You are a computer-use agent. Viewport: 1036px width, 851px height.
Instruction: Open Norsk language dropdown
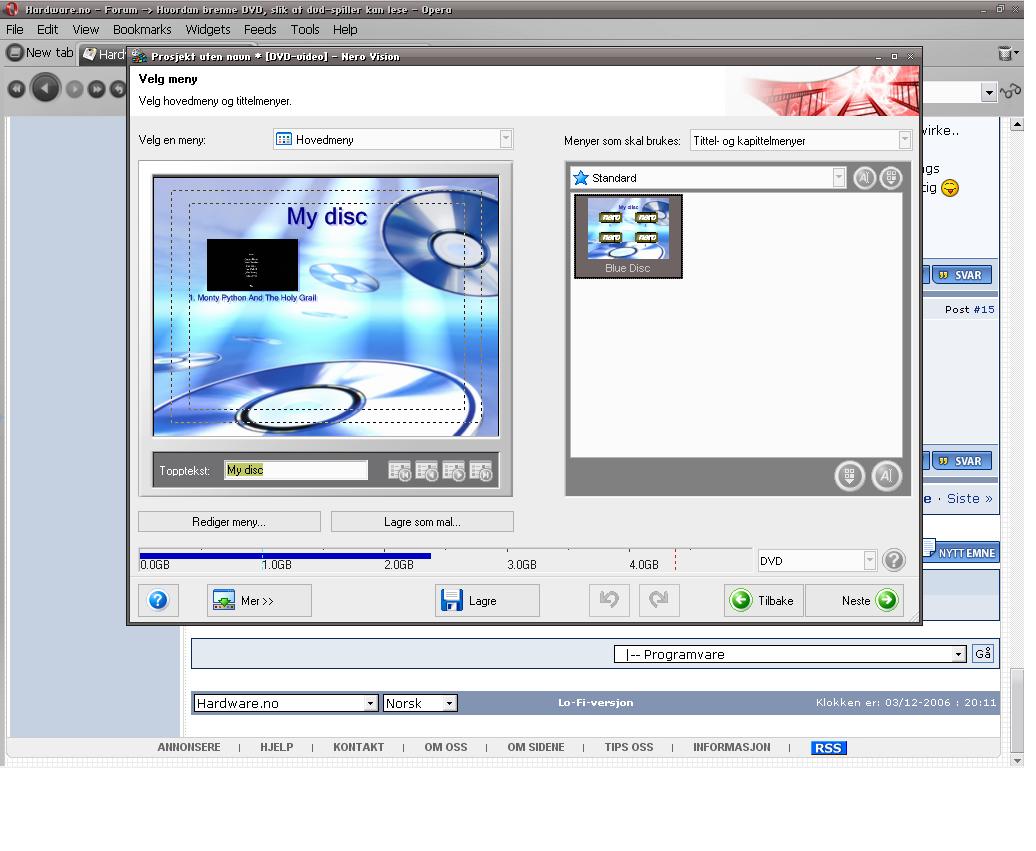(x=420, y=703)
